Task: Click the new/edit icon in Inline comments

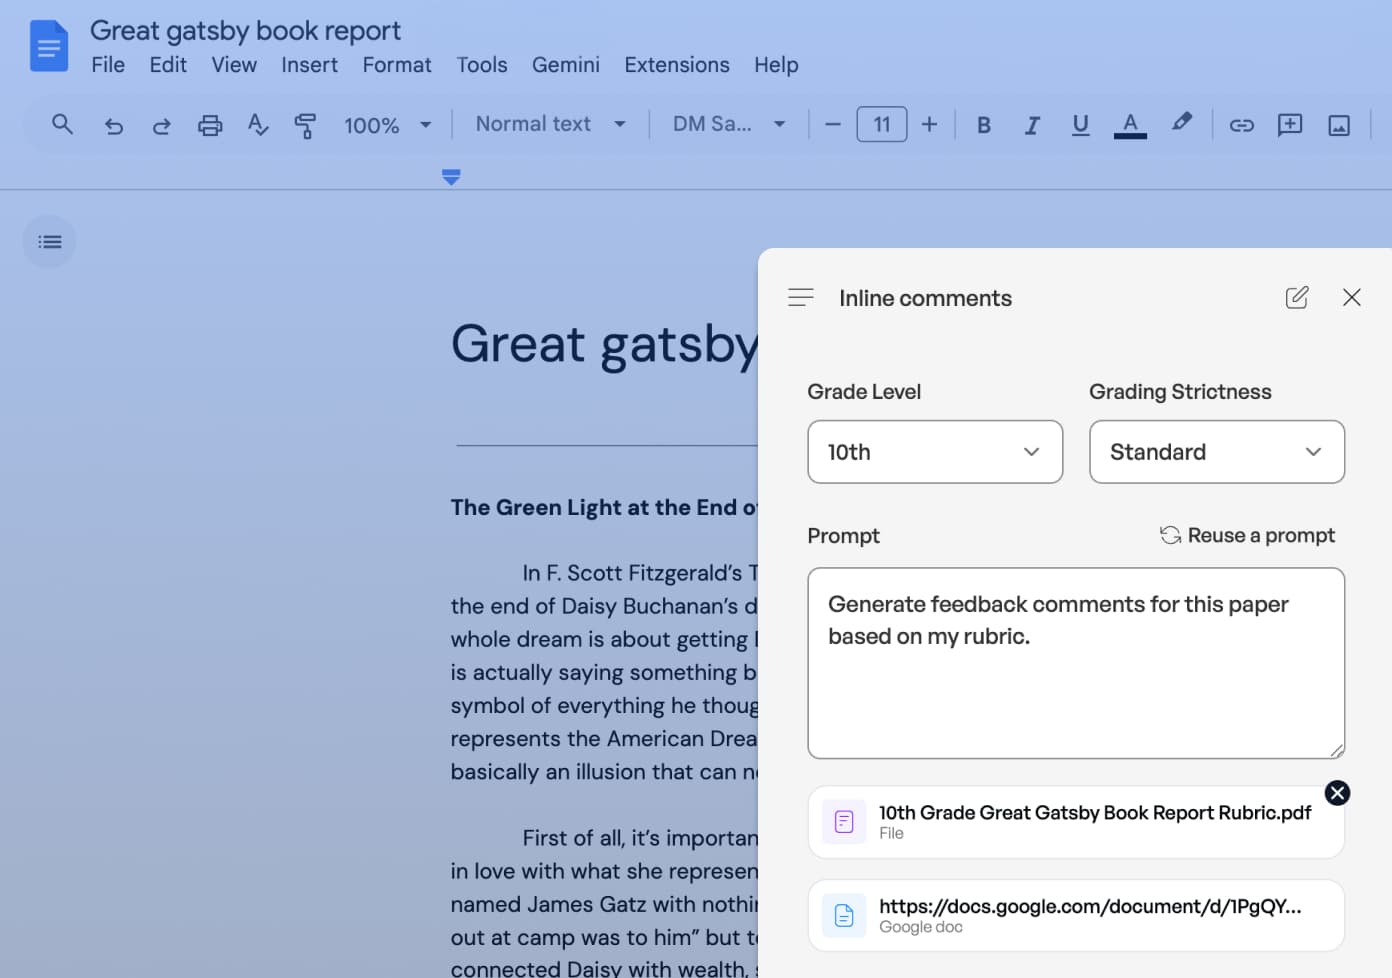Action: pos(1297,297)
